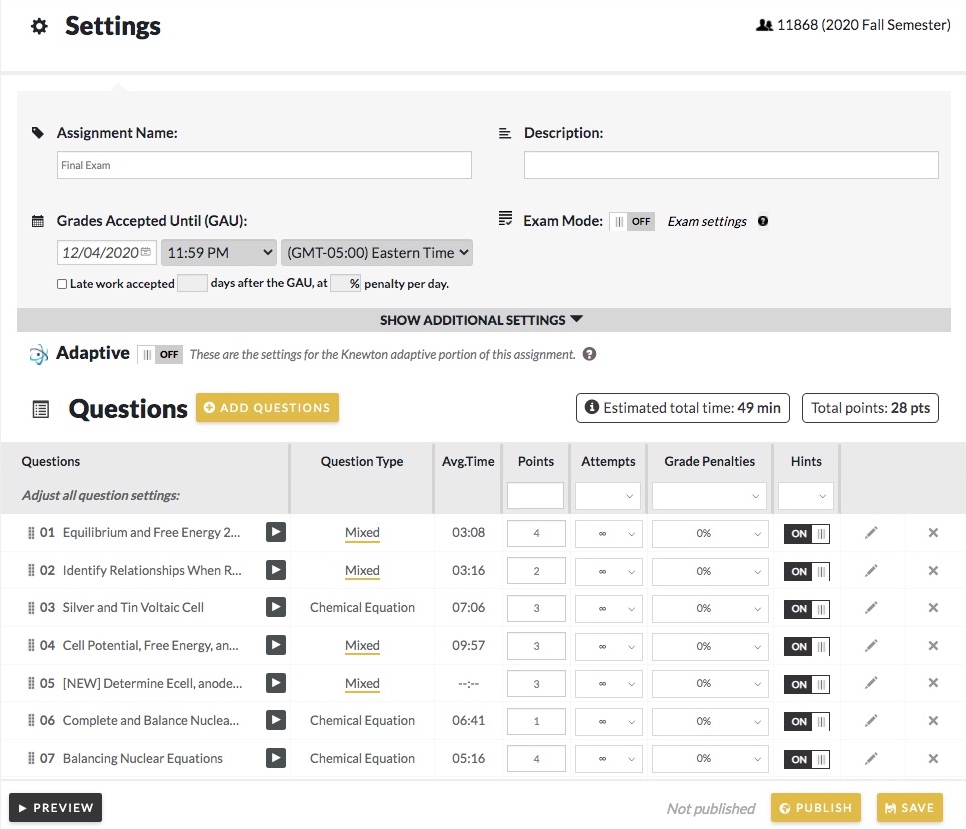Remove question 01 using X icon
The image size is (966, 829).
click(x=933, y=533)
